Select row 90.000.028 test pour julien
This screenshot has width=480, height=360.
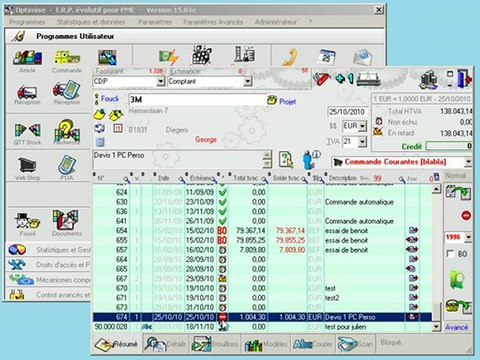pos(262,327)
